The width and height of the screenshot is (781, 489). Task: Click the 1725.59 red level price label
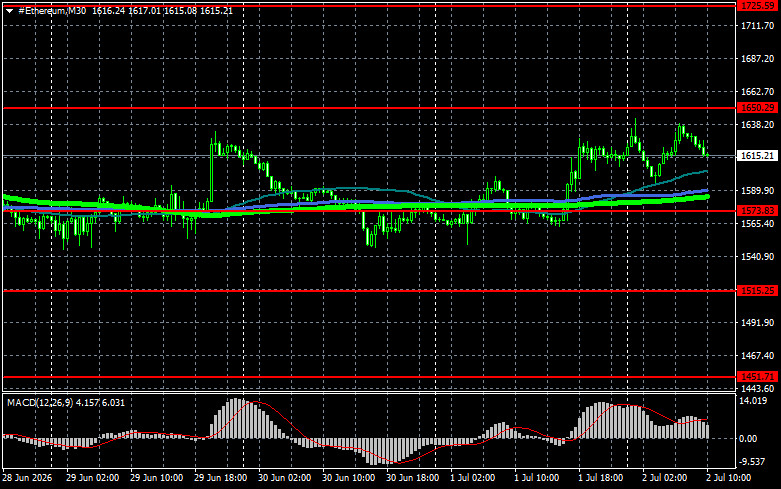tap(758, 6)
